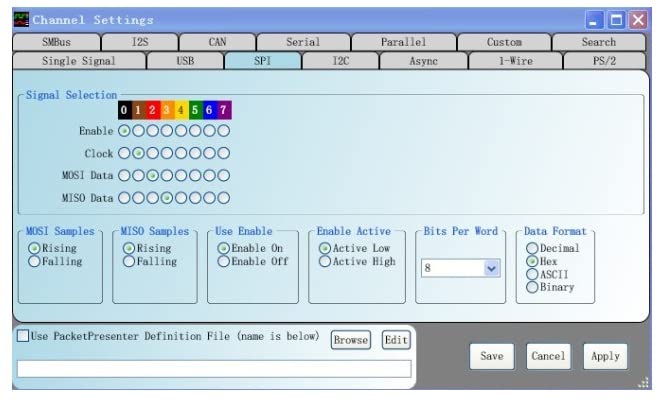Screen dimensions: 663x403
Task: Maximize the Channel Settings window
Action: point(616,19)
